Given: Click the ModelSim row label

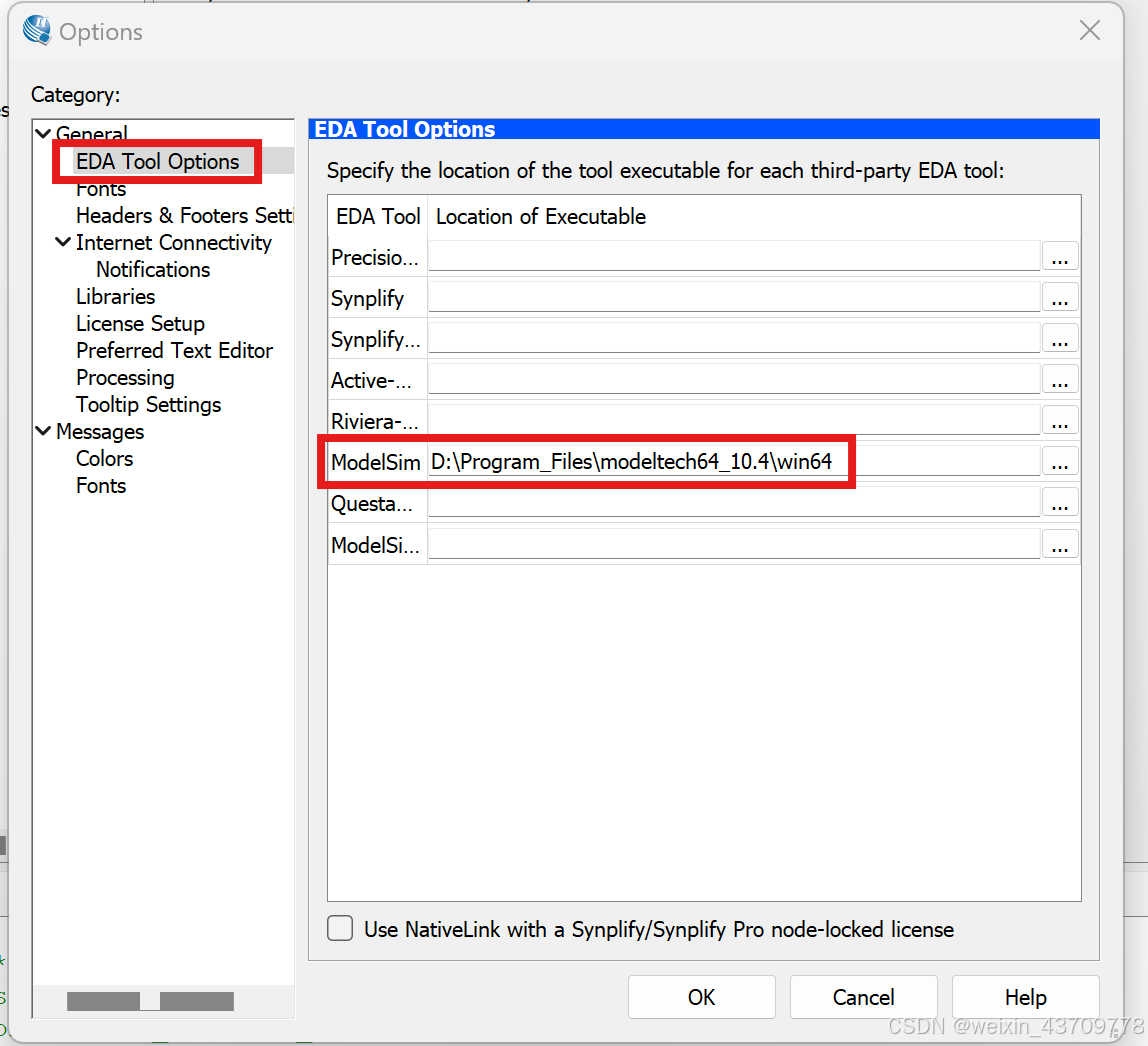Looking at the screenshot, I should pos(376,462).
